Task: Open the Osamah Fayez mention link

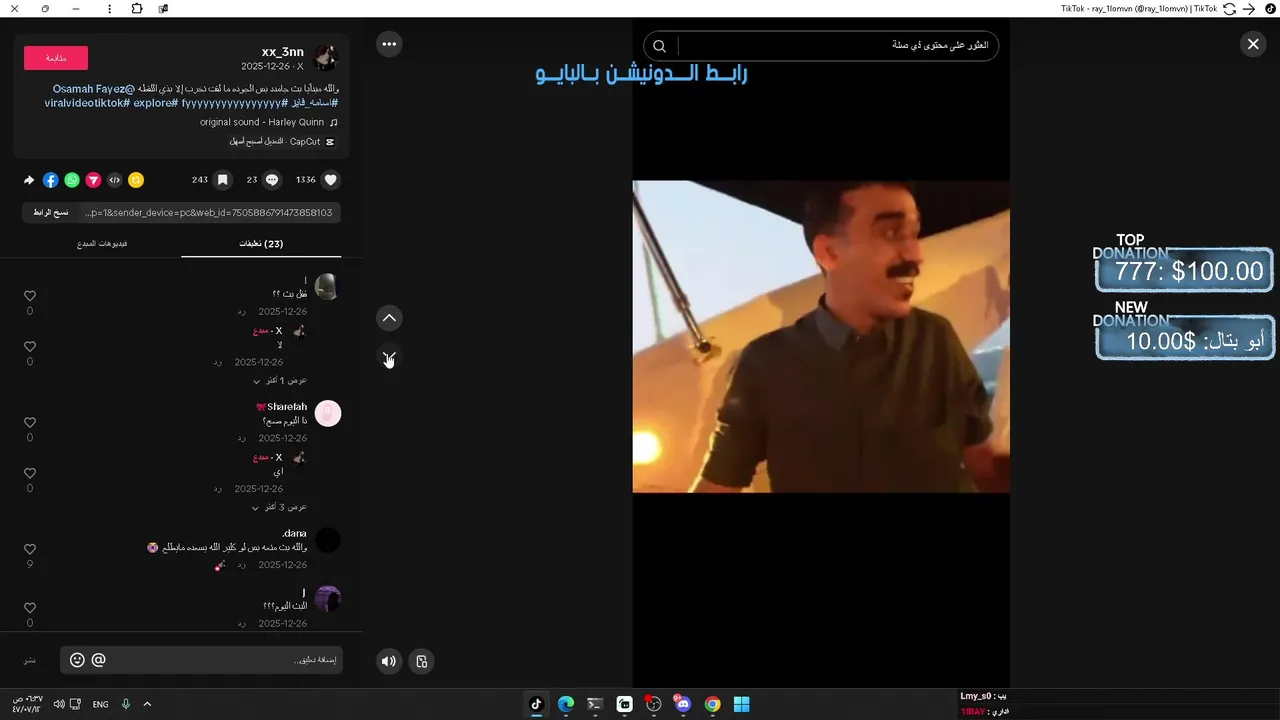Action: click(92, 89)
